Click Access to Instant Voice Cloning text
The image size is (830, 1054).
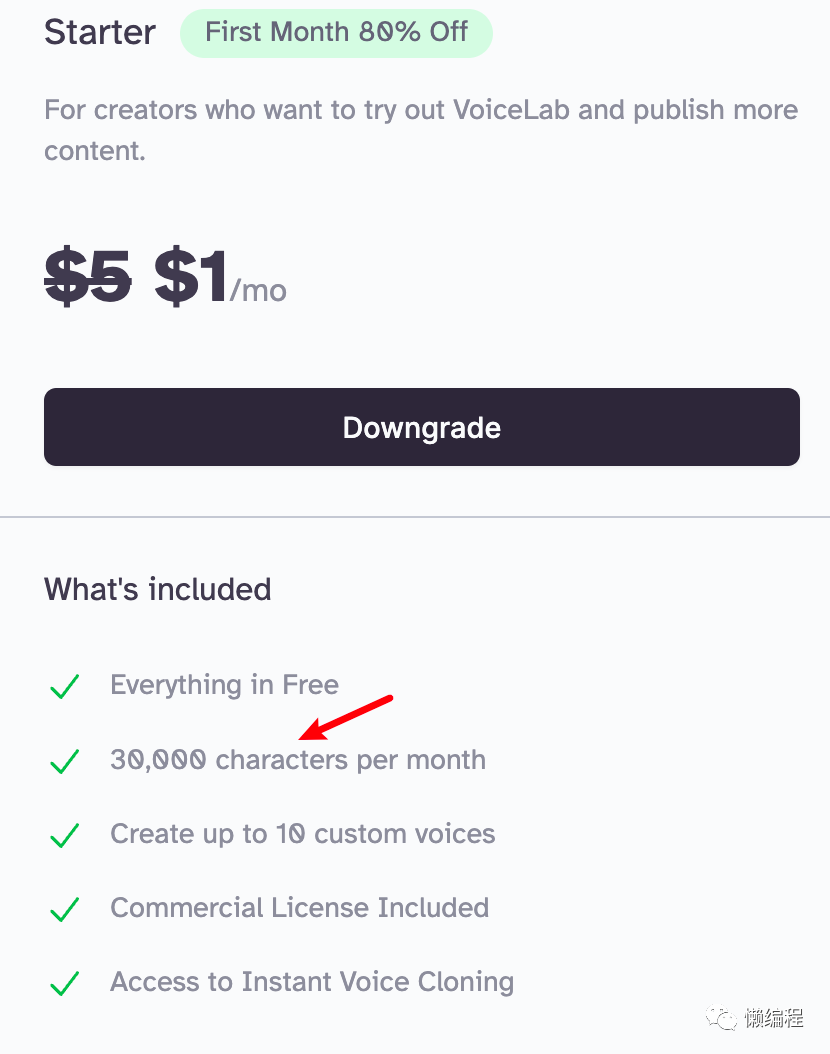[x=312, y=982]
